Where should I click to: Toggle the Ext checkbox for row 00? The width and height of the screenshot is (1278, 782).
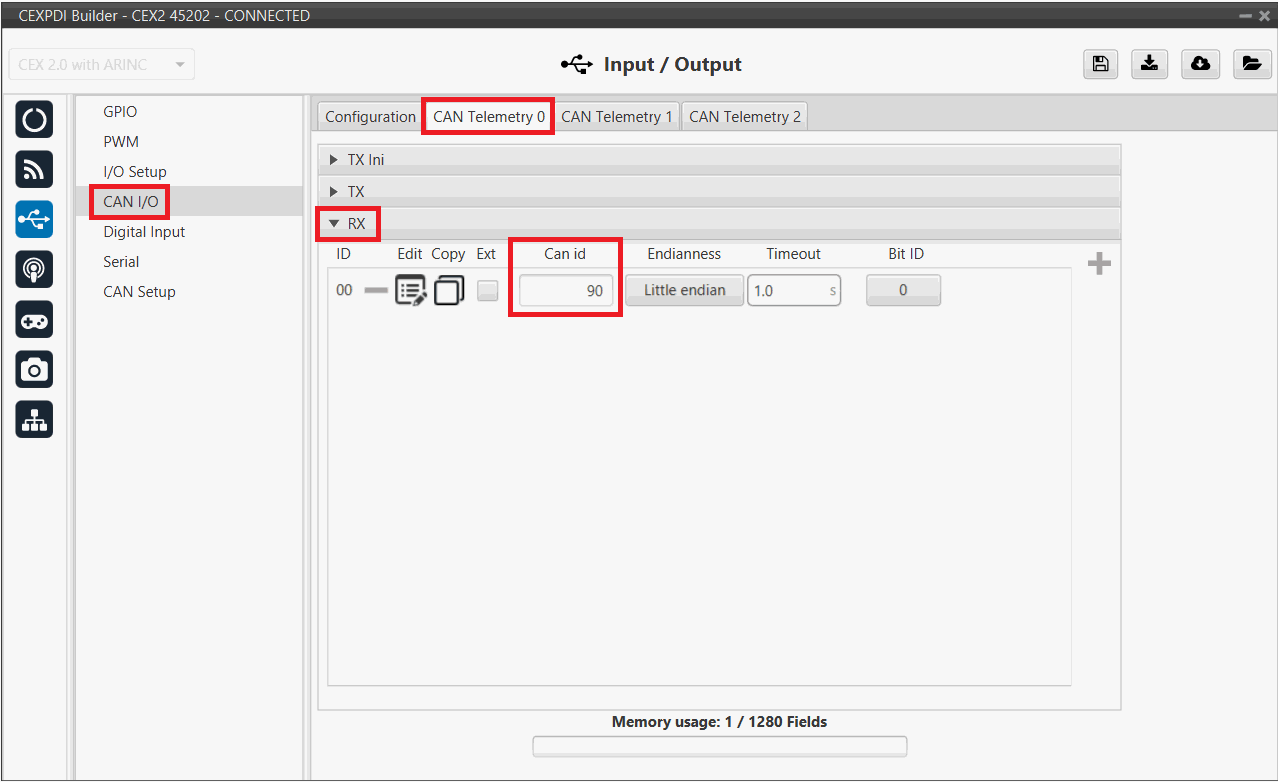pos(487,291)
